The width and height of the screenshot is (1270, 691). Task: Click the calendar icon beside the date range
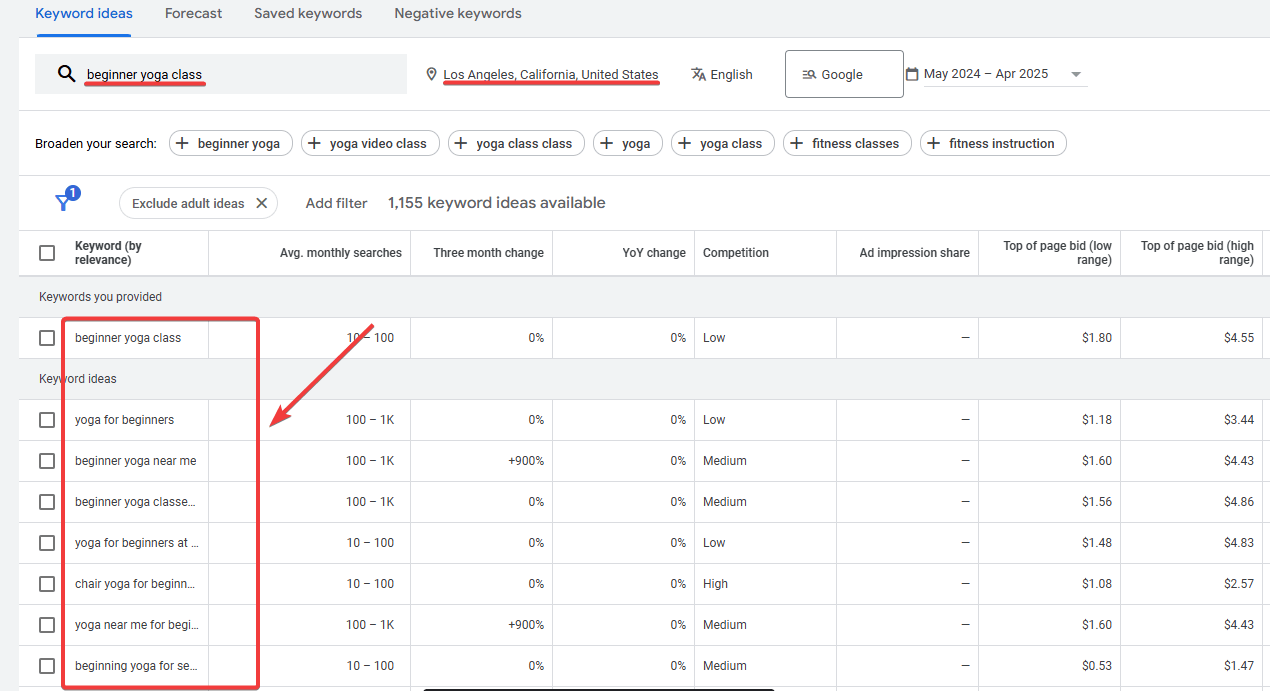click(912, 73)
